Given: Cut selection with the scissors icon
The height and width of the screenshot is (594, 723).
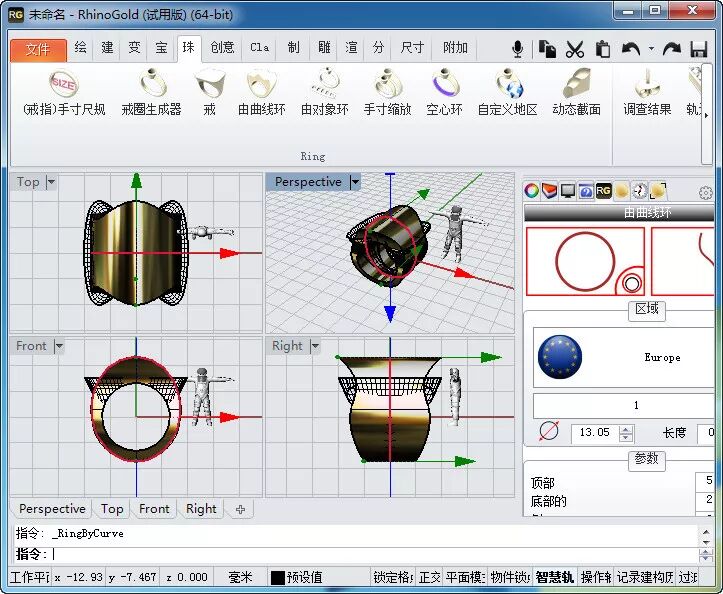Looking at the screenshot, I should point(575,48).
